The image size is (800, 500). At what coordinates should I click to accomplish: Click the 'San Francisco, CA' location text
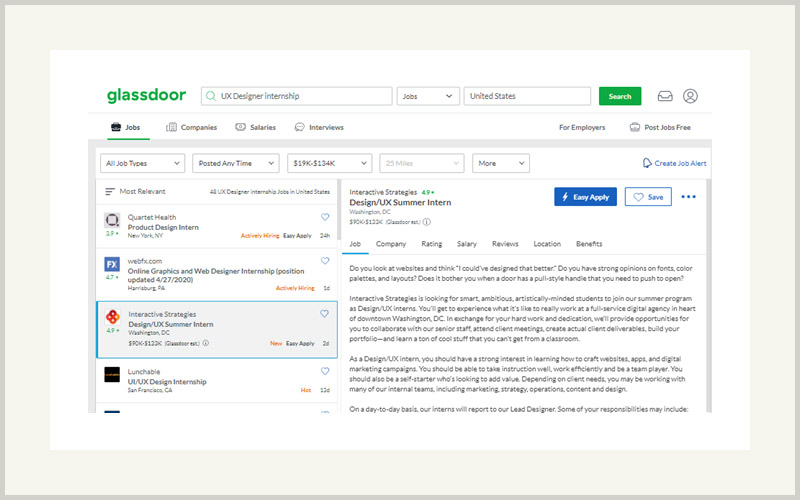coord(150,390)
